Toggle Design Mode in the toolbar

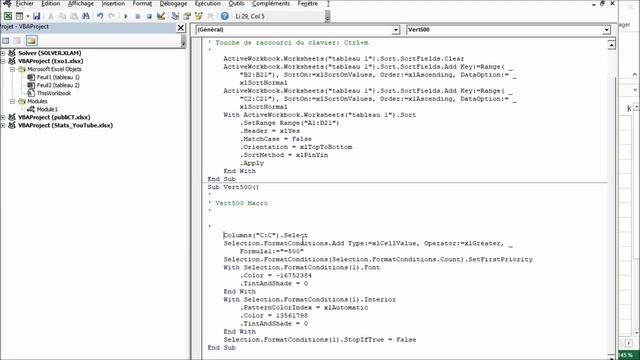tap(161, 16)
